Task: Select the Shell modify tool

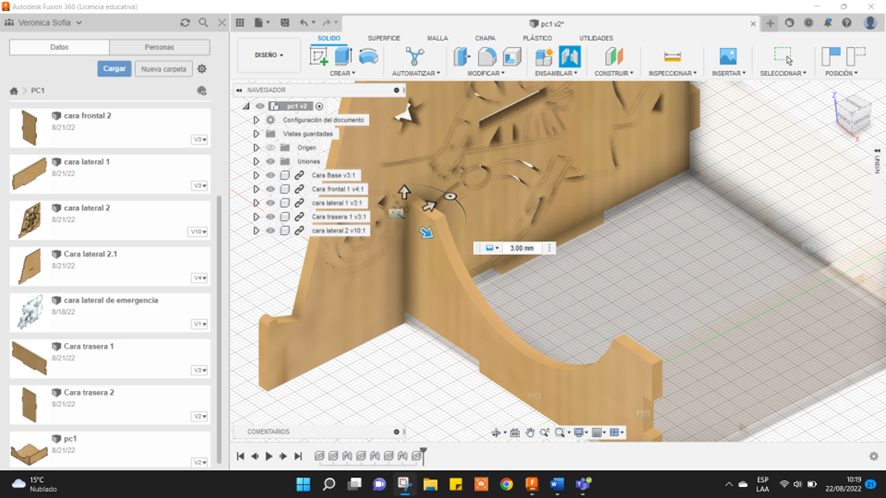Action: [x=512, y=57]
